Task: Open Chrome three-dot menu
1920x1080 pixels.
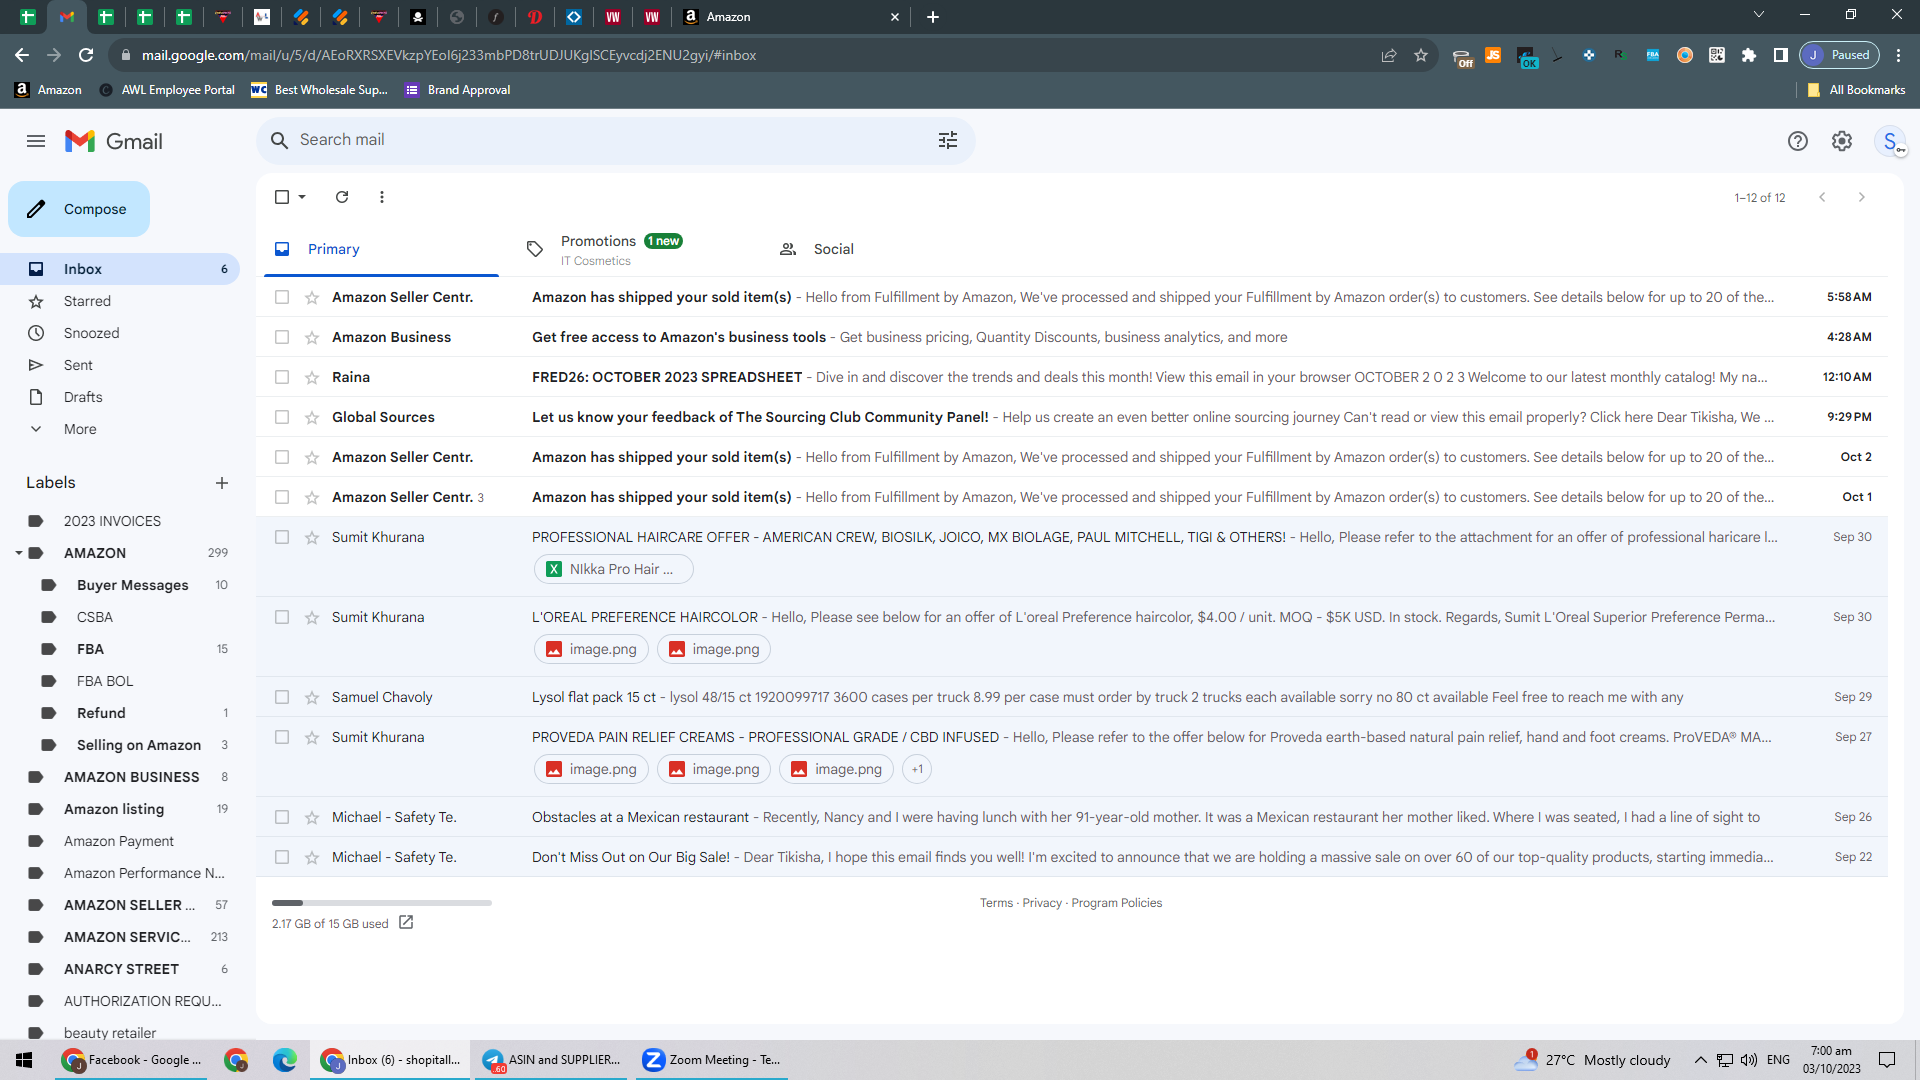Action: tap(1898, 55)
